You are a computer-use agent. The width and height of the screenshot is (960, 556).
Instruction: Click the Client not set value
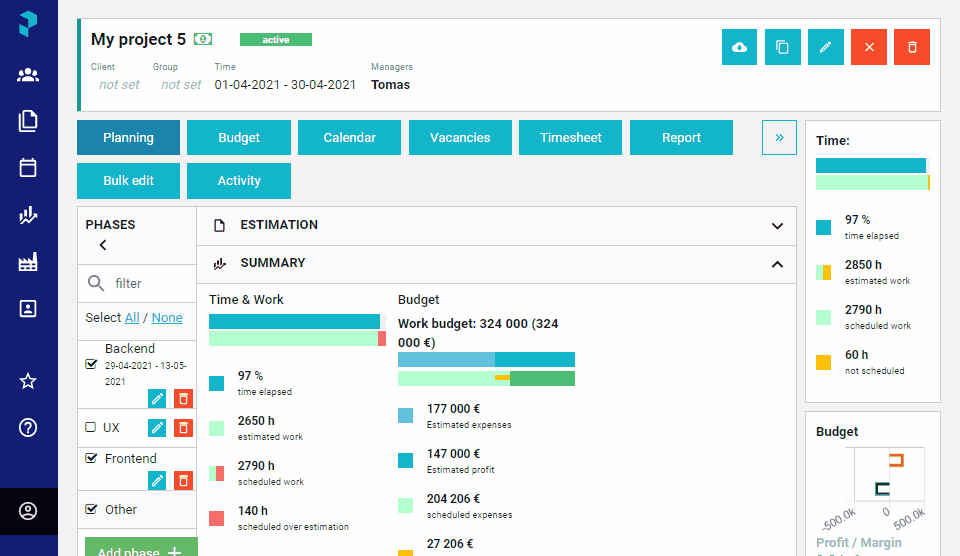(x=119, y=85)
